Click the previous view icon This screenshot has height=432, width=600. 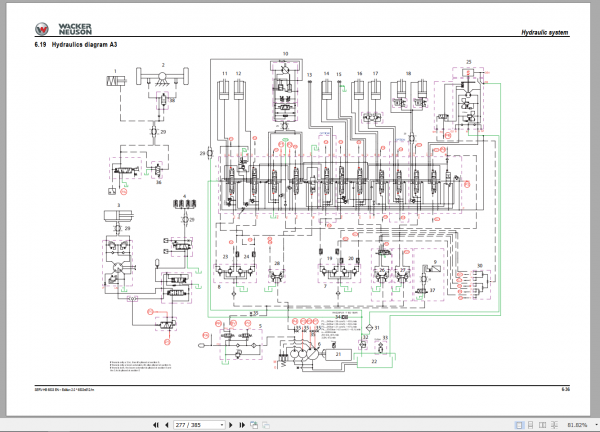(x=254, y=425)
